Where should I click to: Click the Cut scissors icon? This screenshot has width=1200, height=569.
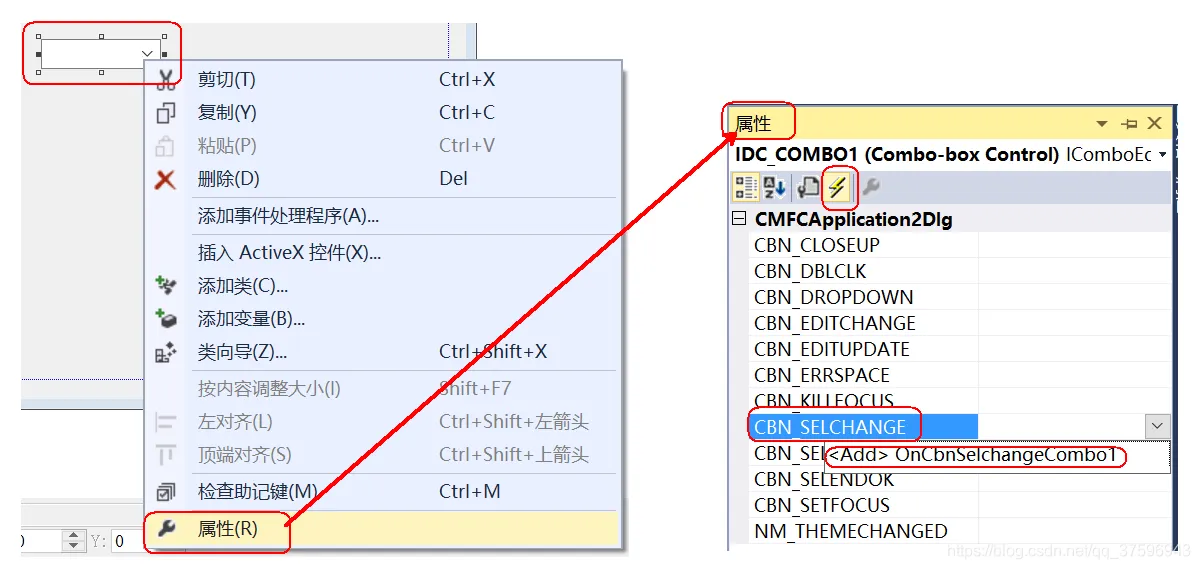[166, 79]
